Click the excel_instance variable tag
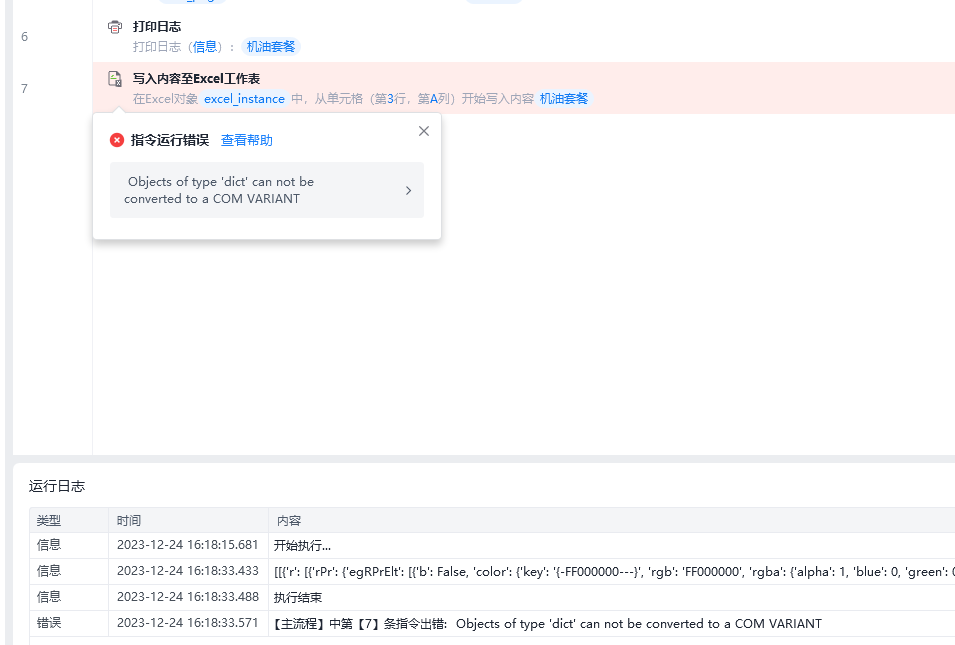This screenshot has width=955, height=645. [244, 99]
